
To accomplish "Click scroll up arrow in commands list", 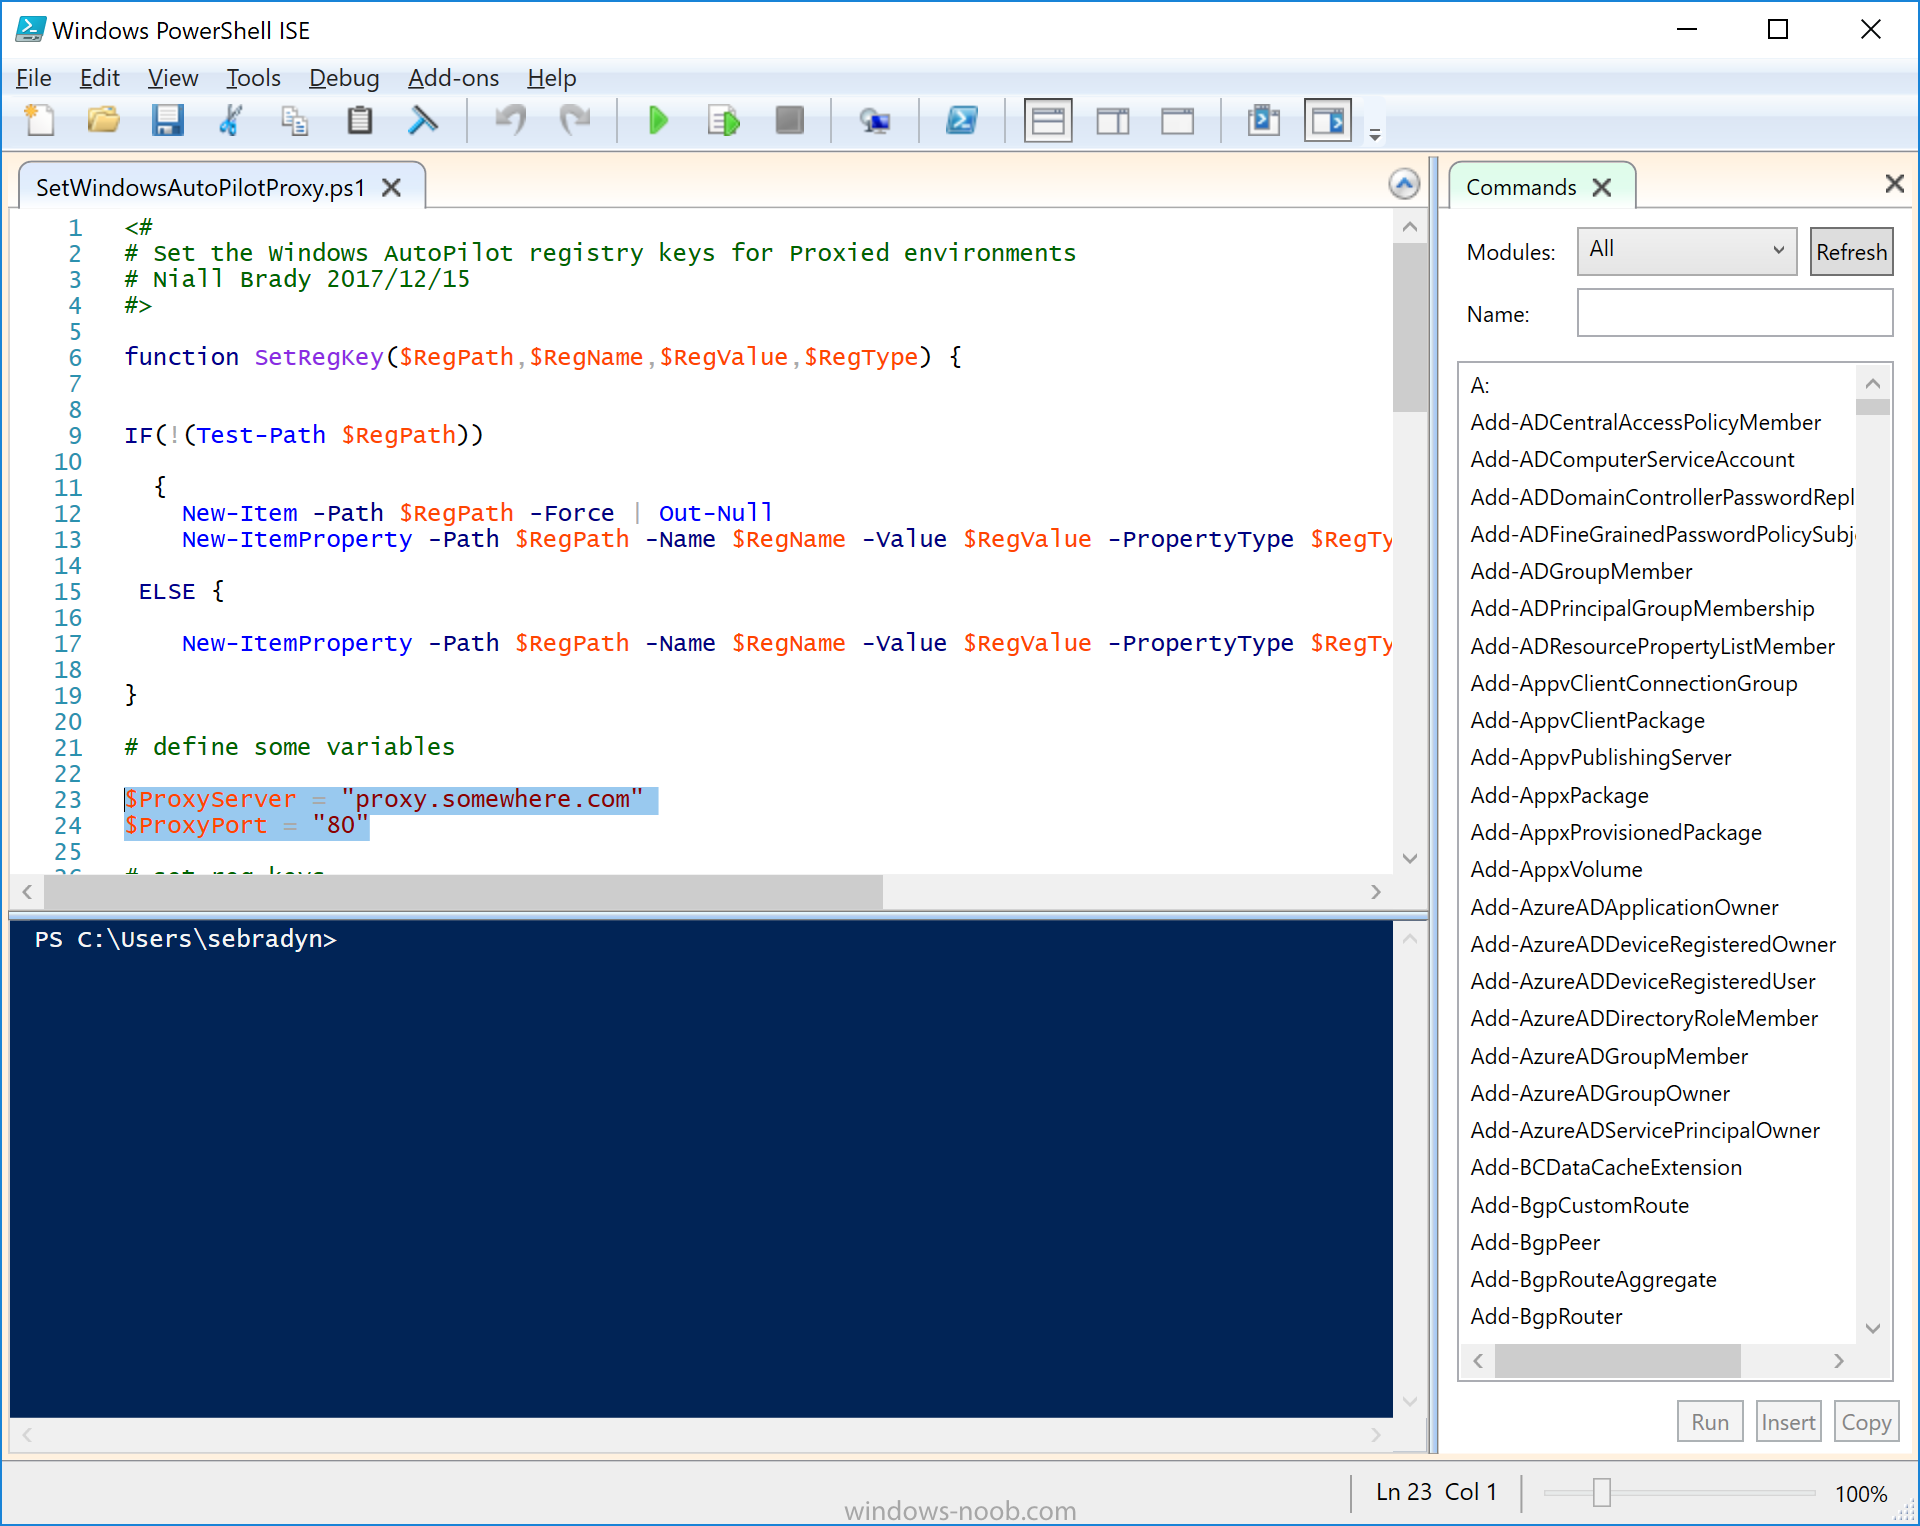I will (1873, 383).
